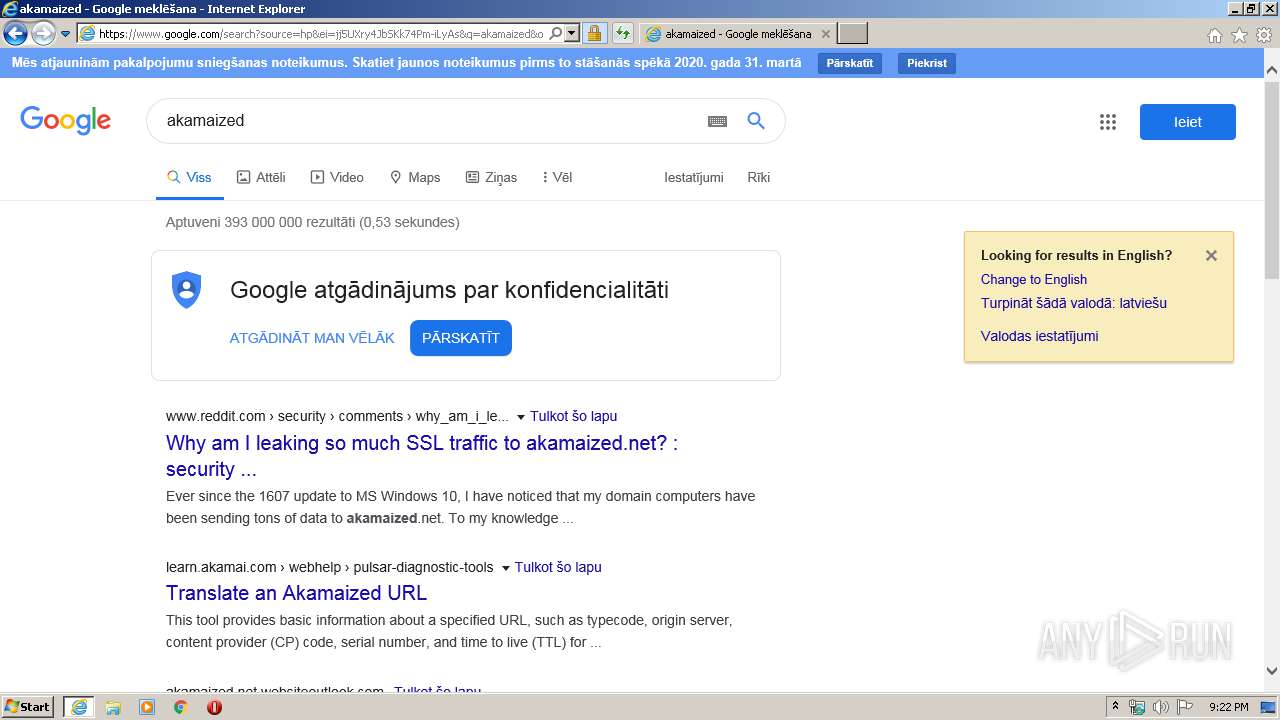
Task: Expand the reddit result options arrow
Action: point(520,417)
